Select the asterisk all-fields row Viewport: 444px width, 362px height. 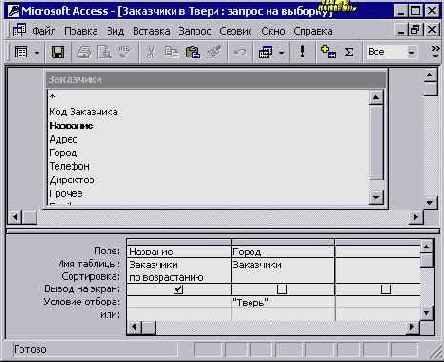[x=208, y=97]
